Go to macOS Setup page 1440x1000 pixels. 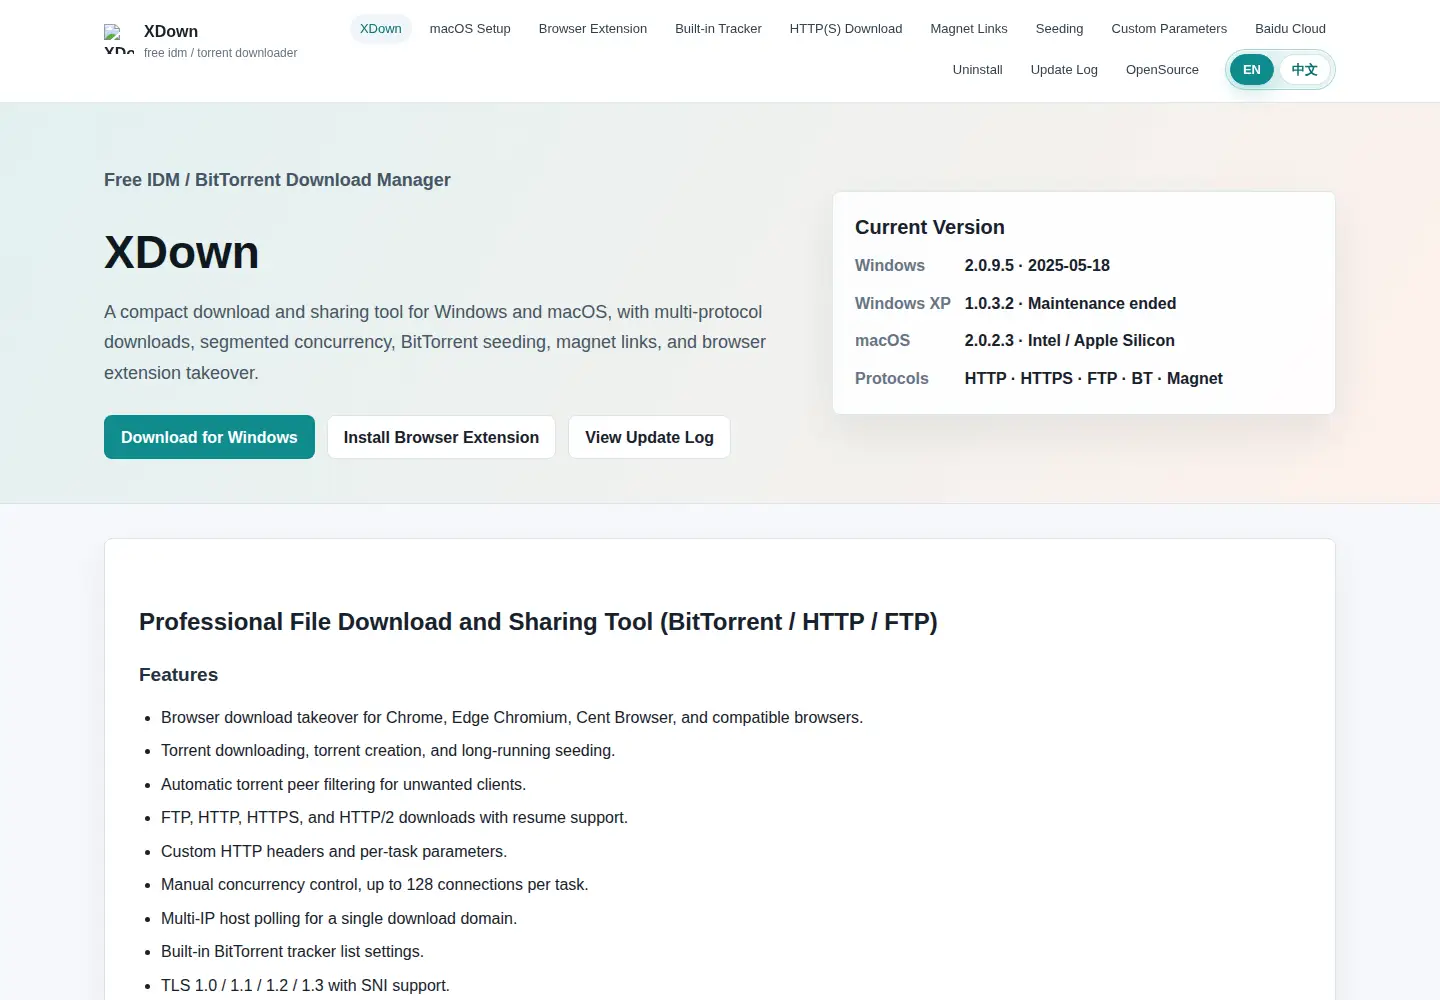(470, 29)
